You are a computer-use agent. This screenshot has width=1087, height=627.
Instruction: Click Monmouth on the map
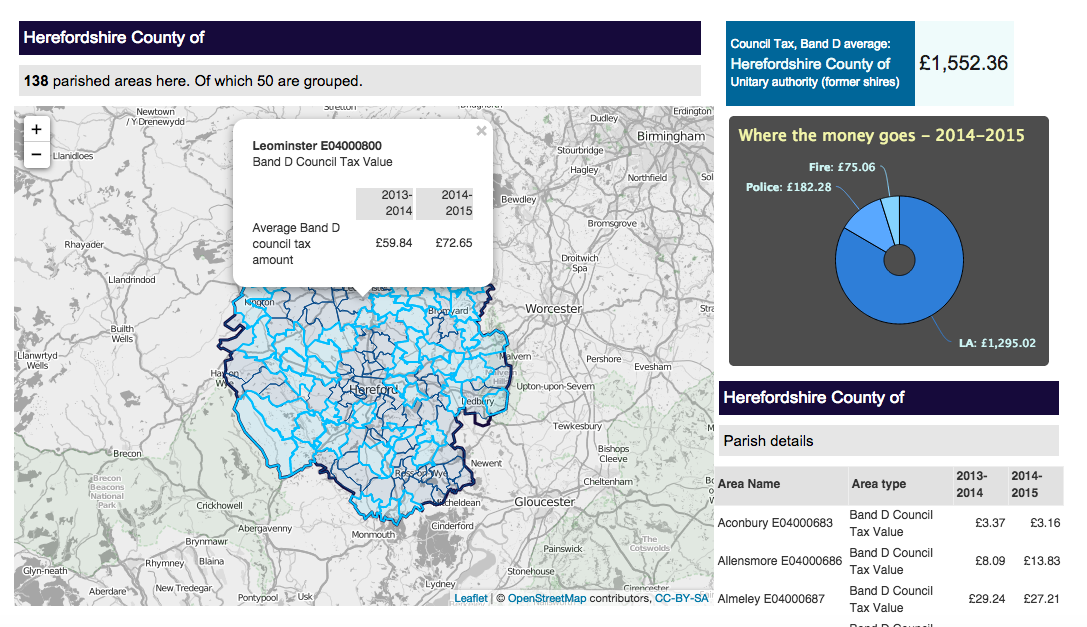(373, 535)
